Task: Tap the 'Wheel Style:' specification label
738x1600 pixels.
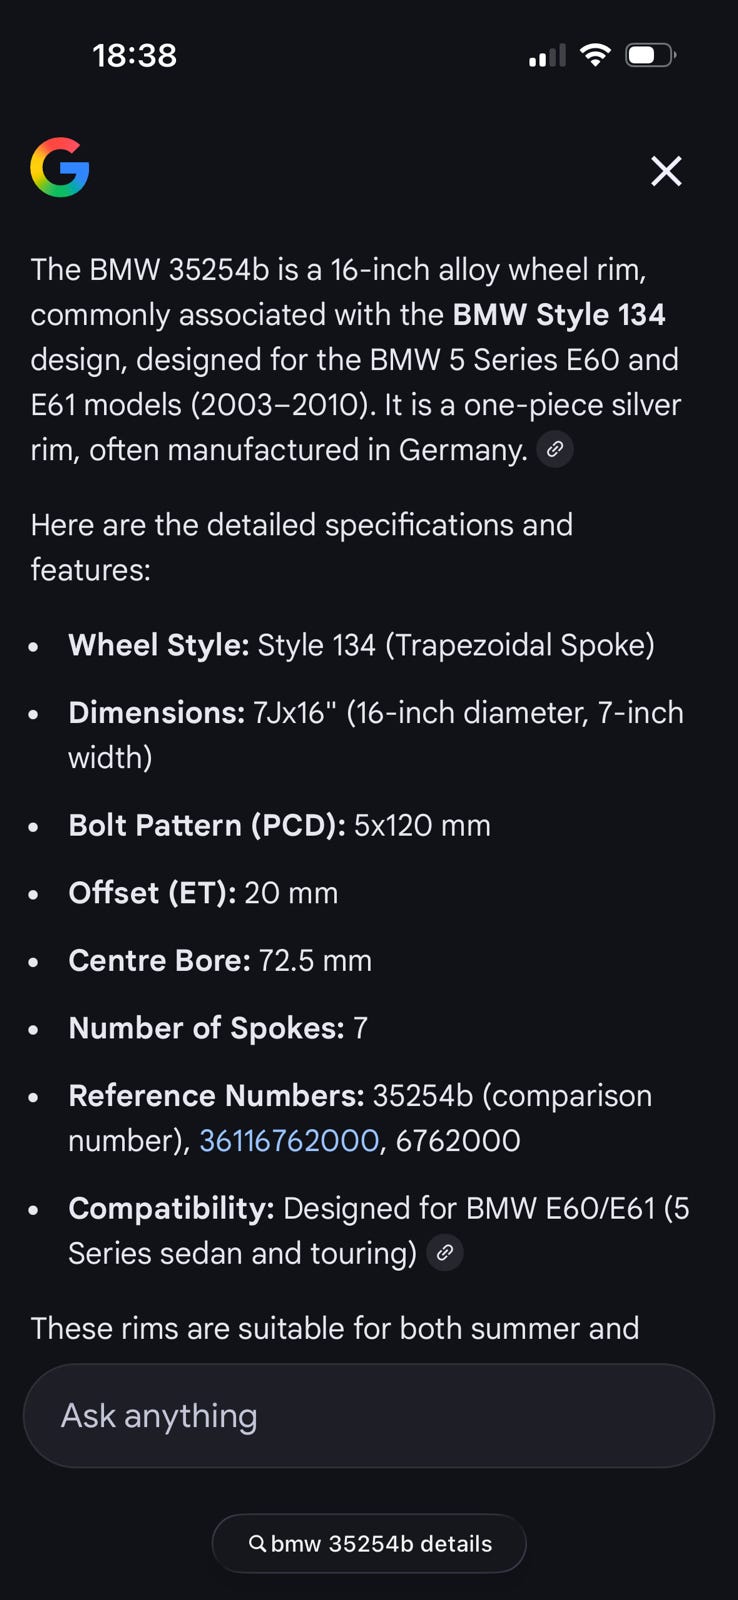Action: (x=158, y=645)
